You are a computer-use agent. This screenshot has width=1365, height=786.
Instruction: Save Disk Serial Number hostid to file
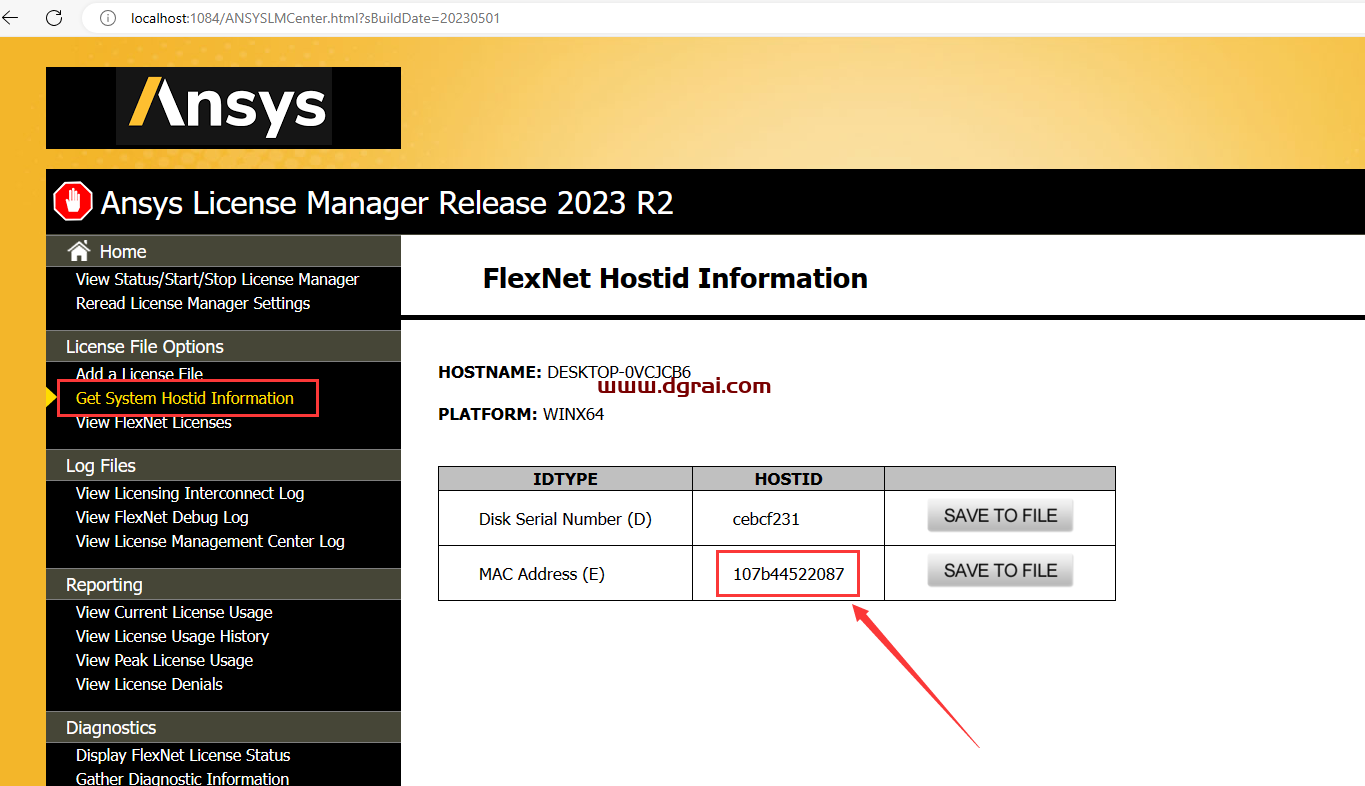[x=1000, y=516]
